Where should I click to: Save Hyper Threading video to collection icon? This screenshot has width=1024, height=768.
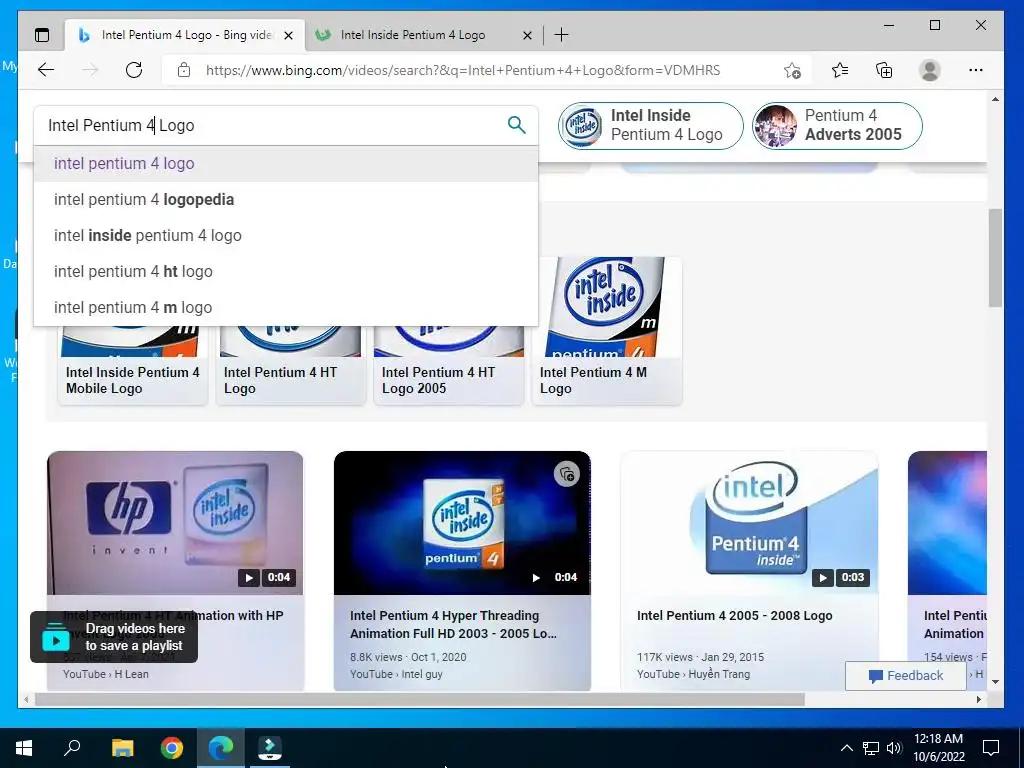coord(567,474)
